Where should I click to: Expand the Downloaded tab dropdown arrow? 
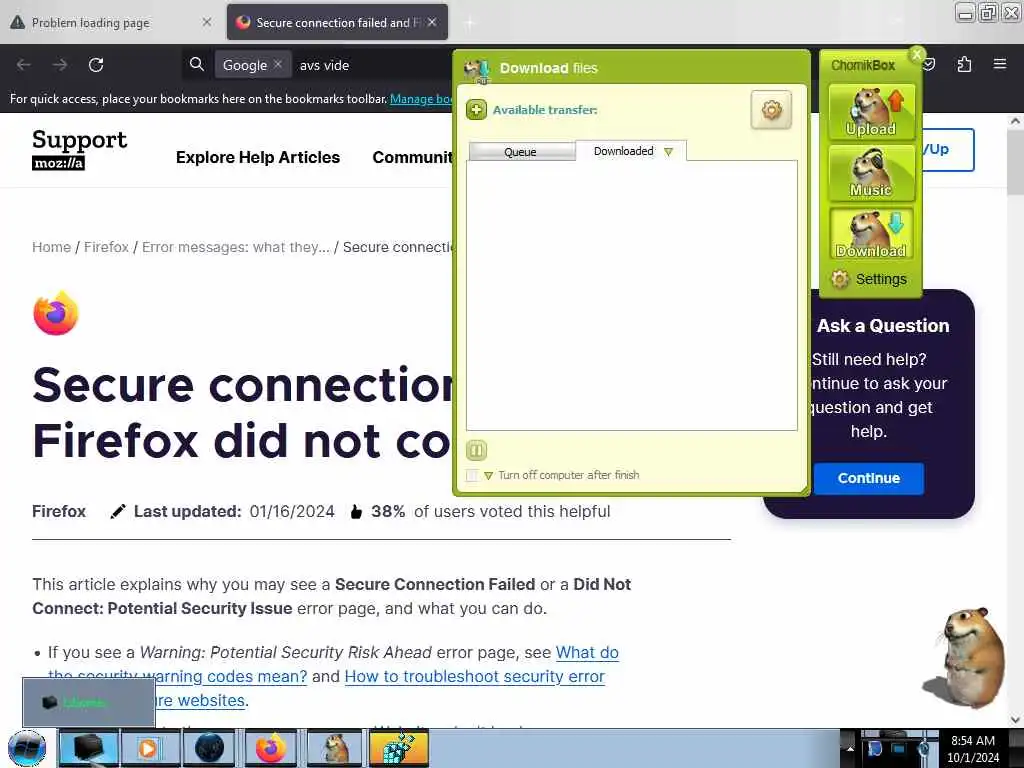tap(668, 152)
